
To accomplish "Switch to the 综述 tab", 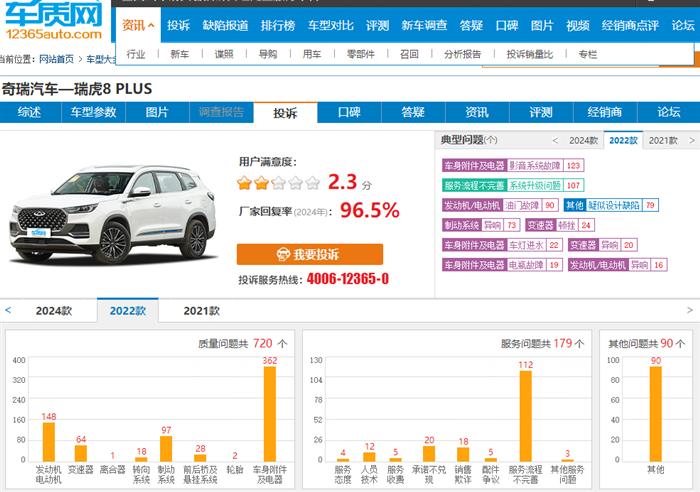I will point(29,112).
